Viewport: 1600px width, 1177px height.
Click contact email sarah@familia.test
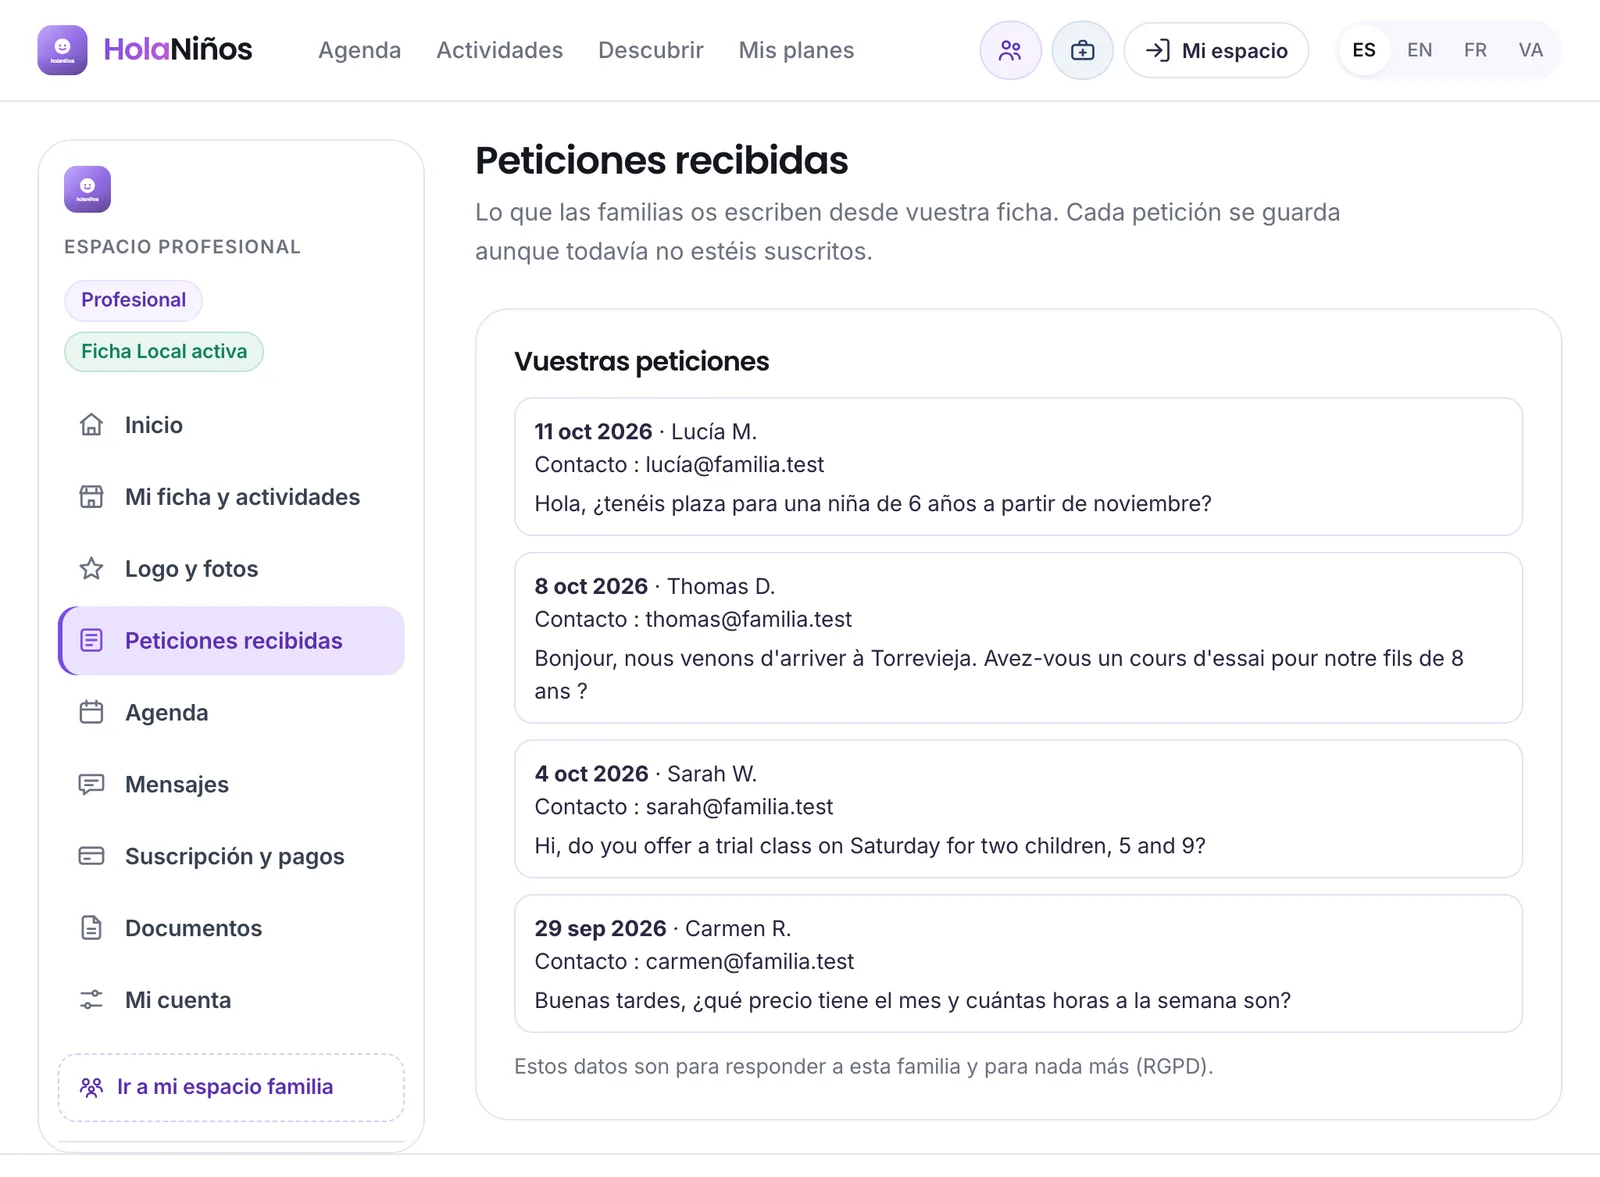pos(739,807)
